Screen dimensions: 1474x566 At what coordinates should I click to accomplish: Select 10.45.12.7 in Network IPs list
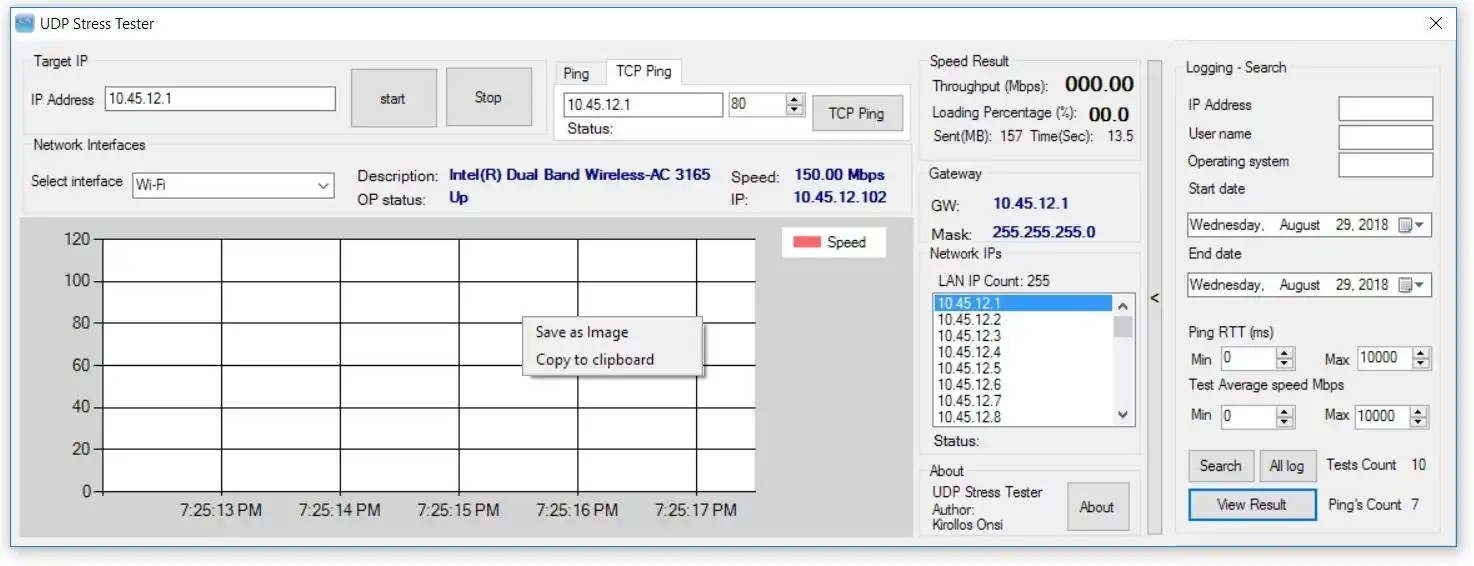(x=1023, y=401)
